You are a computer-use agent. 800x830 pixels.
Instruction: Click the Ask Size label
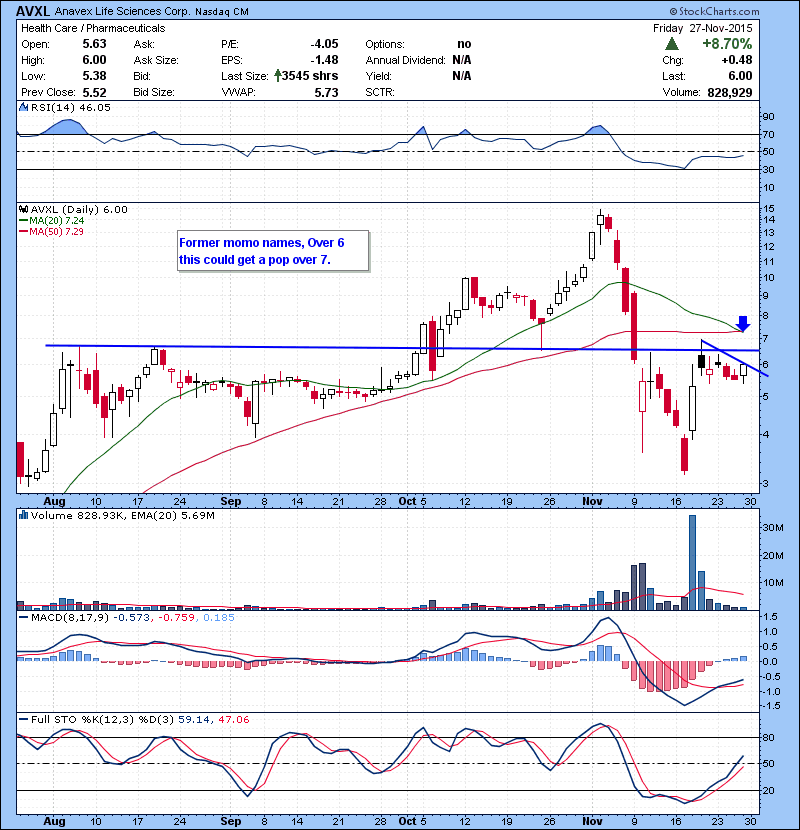[156, 60]
